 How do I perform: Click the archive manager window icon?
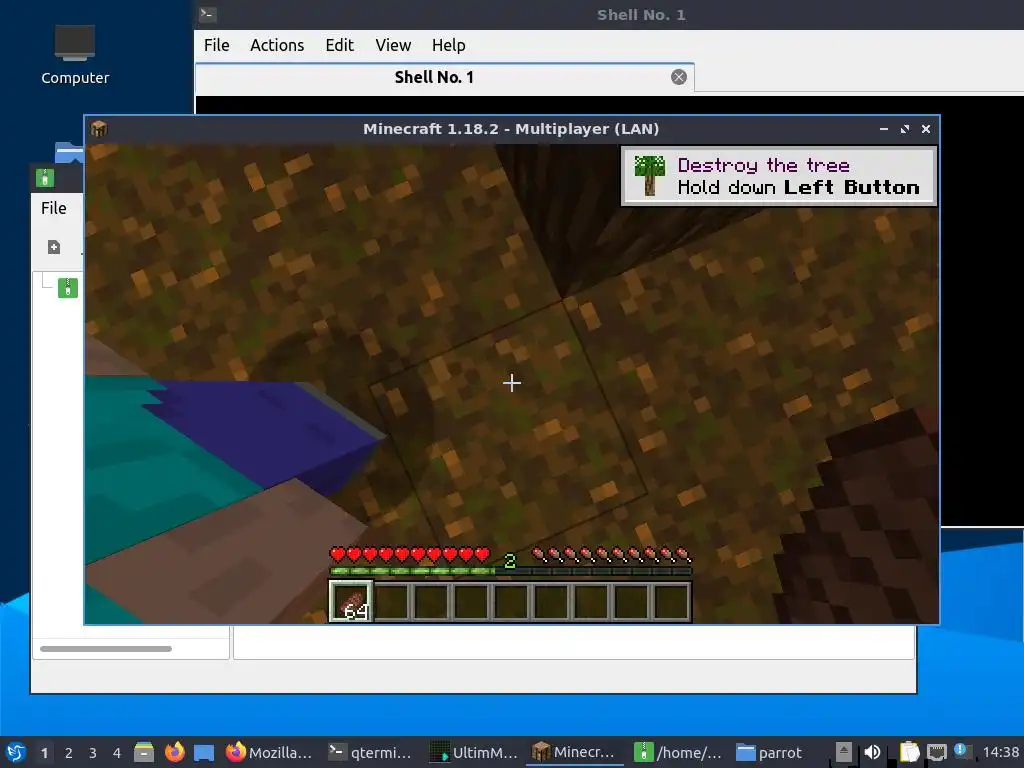[45, 178]
